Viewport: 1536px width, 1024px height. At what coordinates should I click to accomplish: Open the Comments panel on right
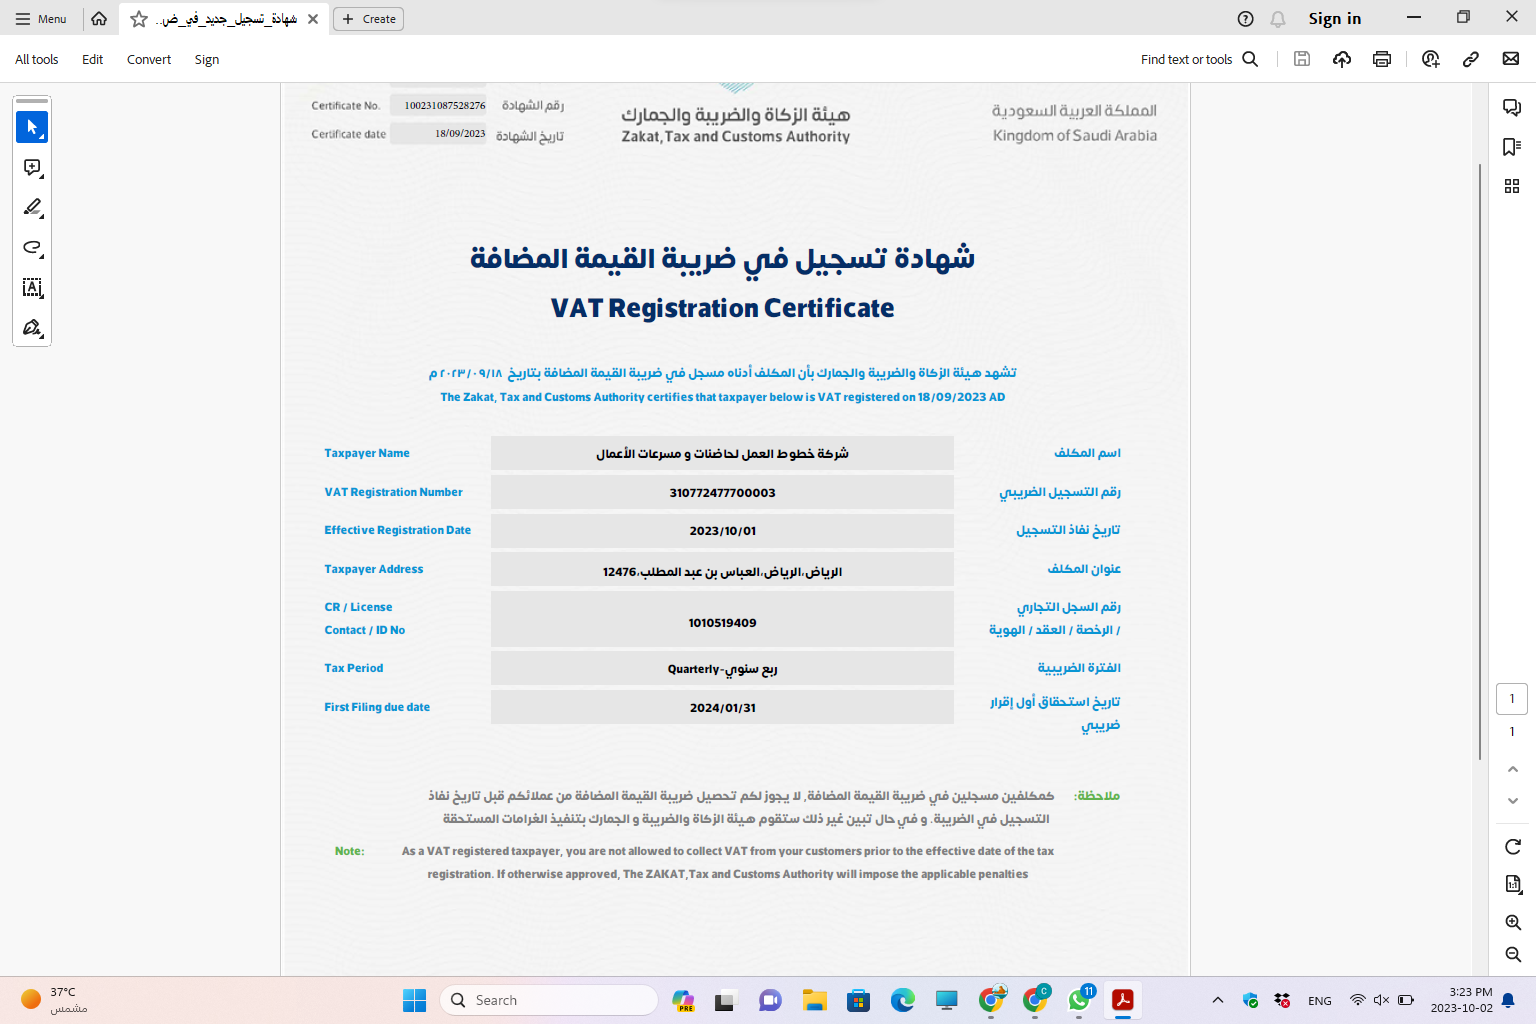1512,108
